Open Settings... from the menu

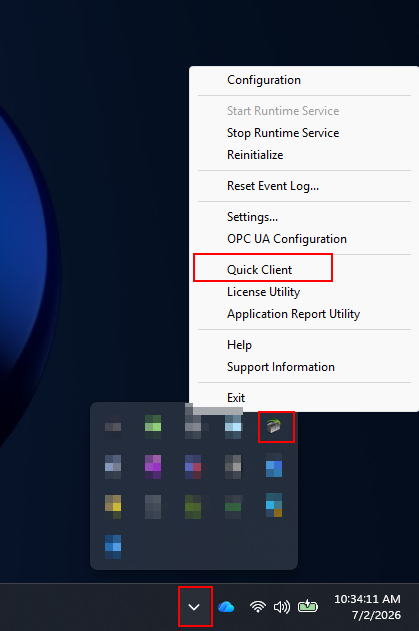[252, 217]
